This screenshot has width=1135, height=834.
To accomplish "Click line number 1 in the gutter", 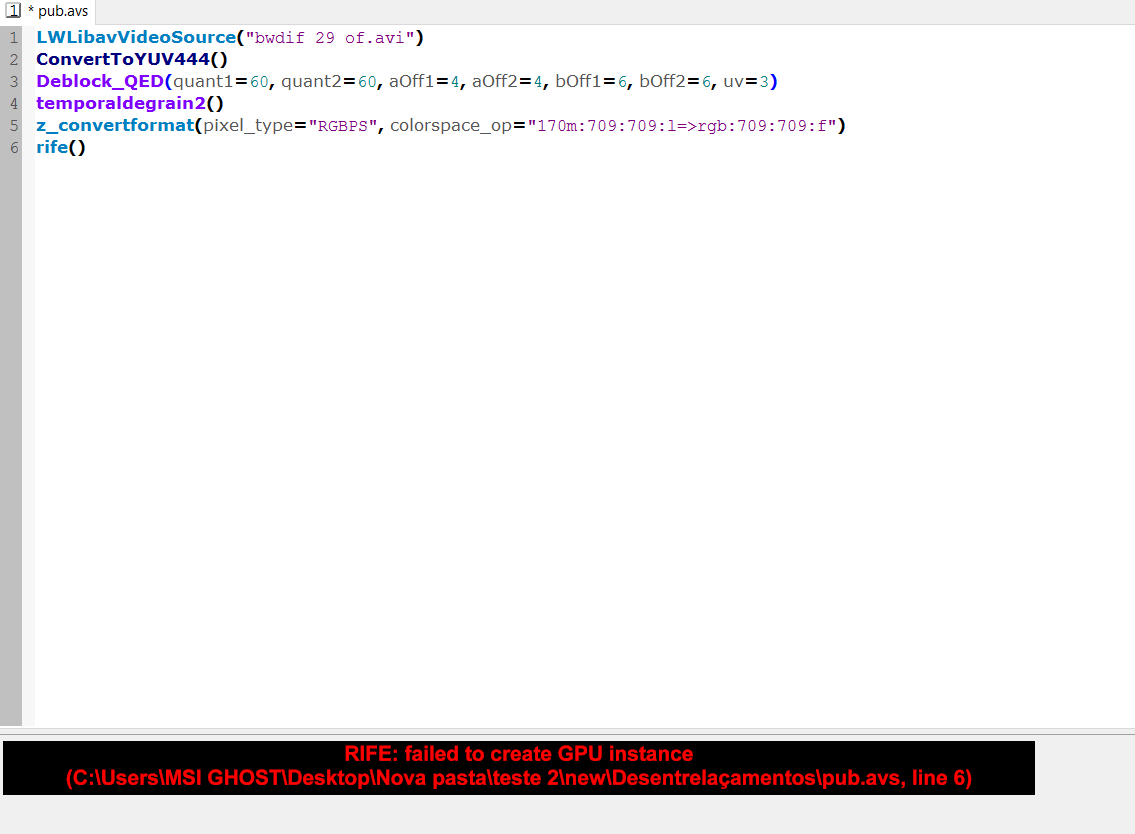I will 14,38.
